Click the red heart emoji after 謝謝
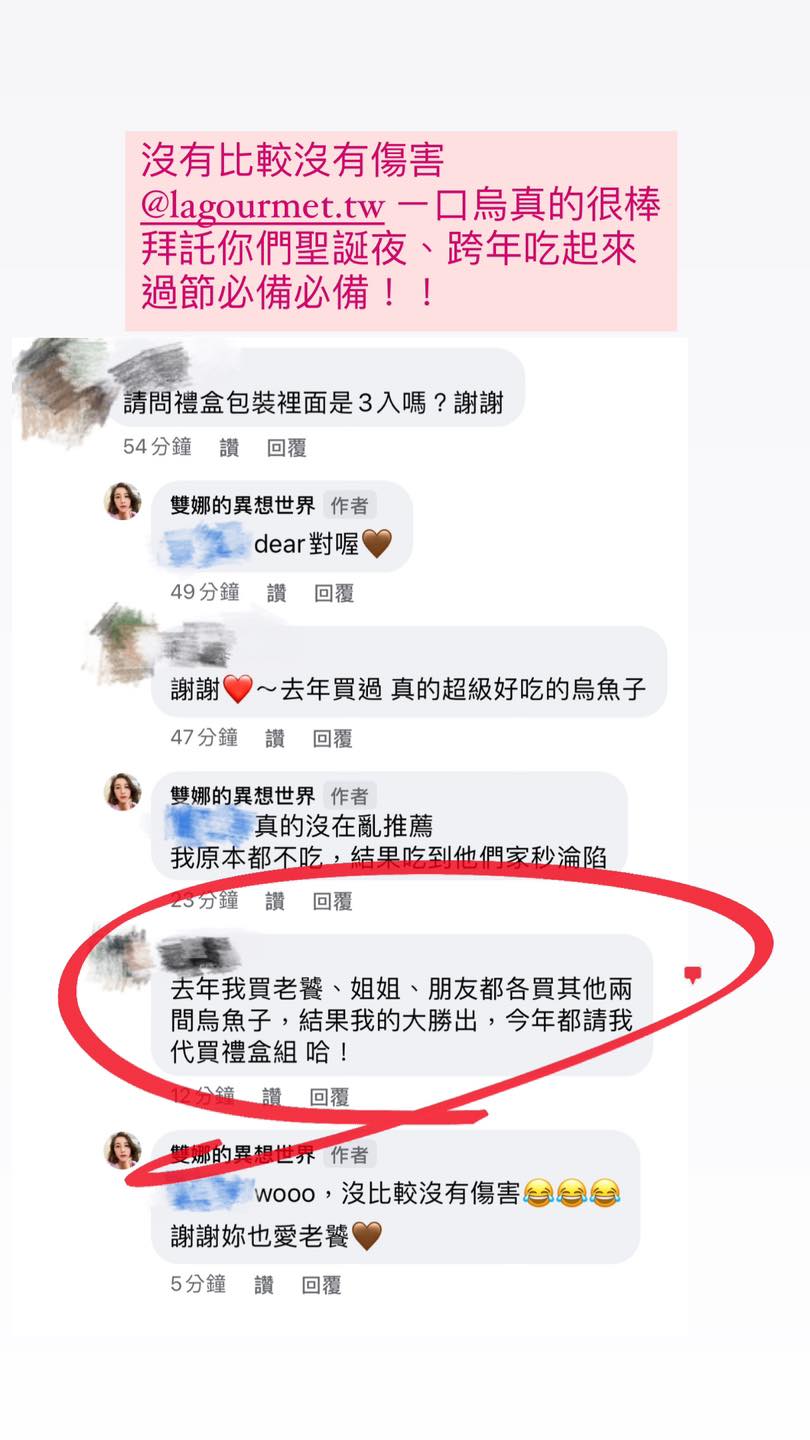The width and height of the screenshot is (810, 1440). (x=237, y=689)
